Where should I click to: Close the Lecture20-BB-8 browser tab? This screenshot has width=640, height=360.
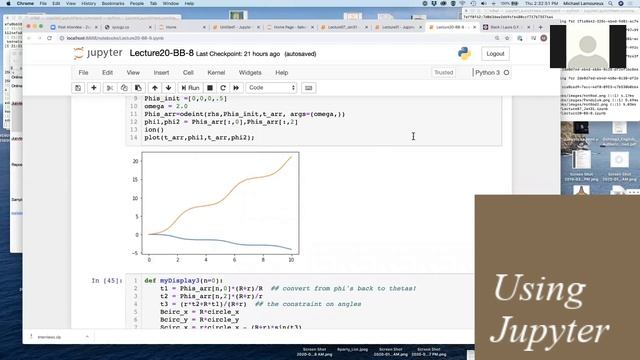(474, 27)
